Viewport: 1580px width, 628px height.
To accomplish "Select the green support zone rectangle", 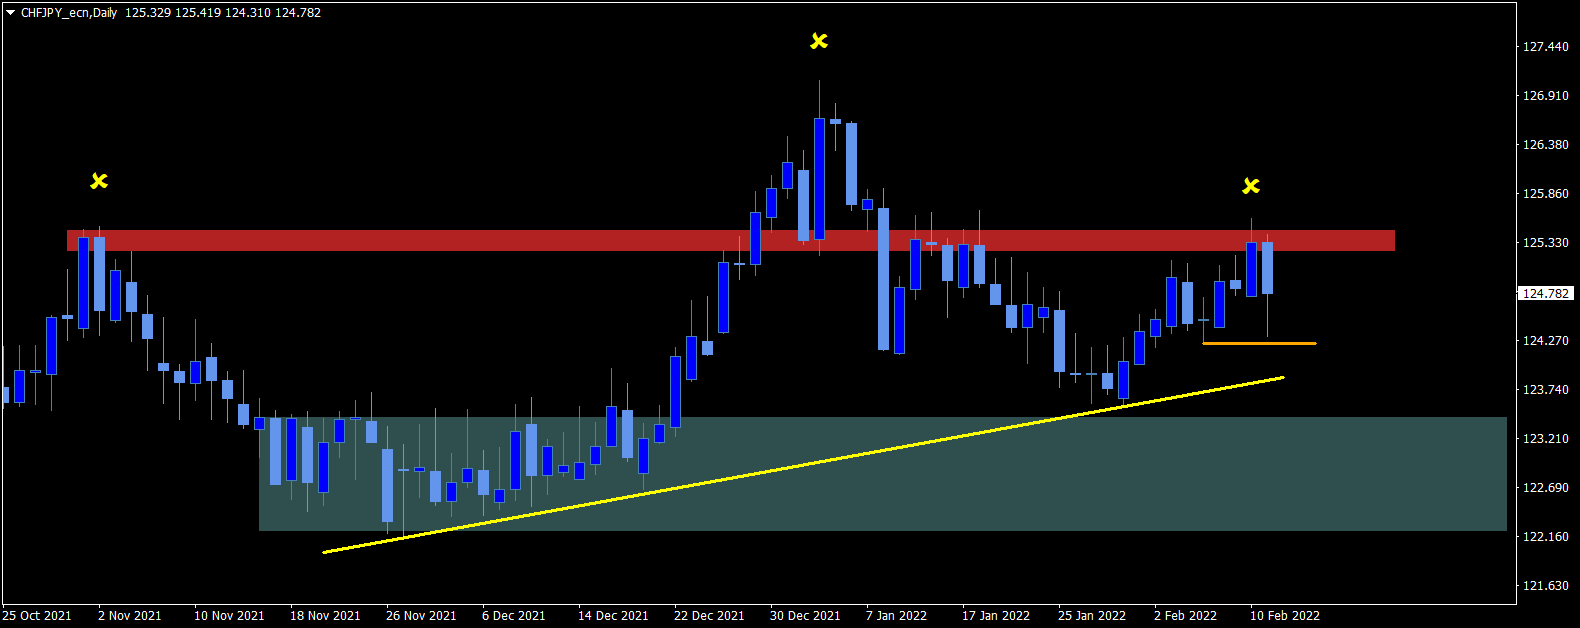I will (x=883, y=474).
